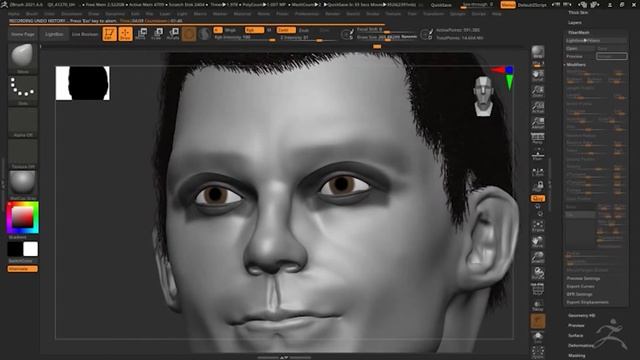Click the Export Curves button
The image size is (640, 360).
[x=581, y=287]
